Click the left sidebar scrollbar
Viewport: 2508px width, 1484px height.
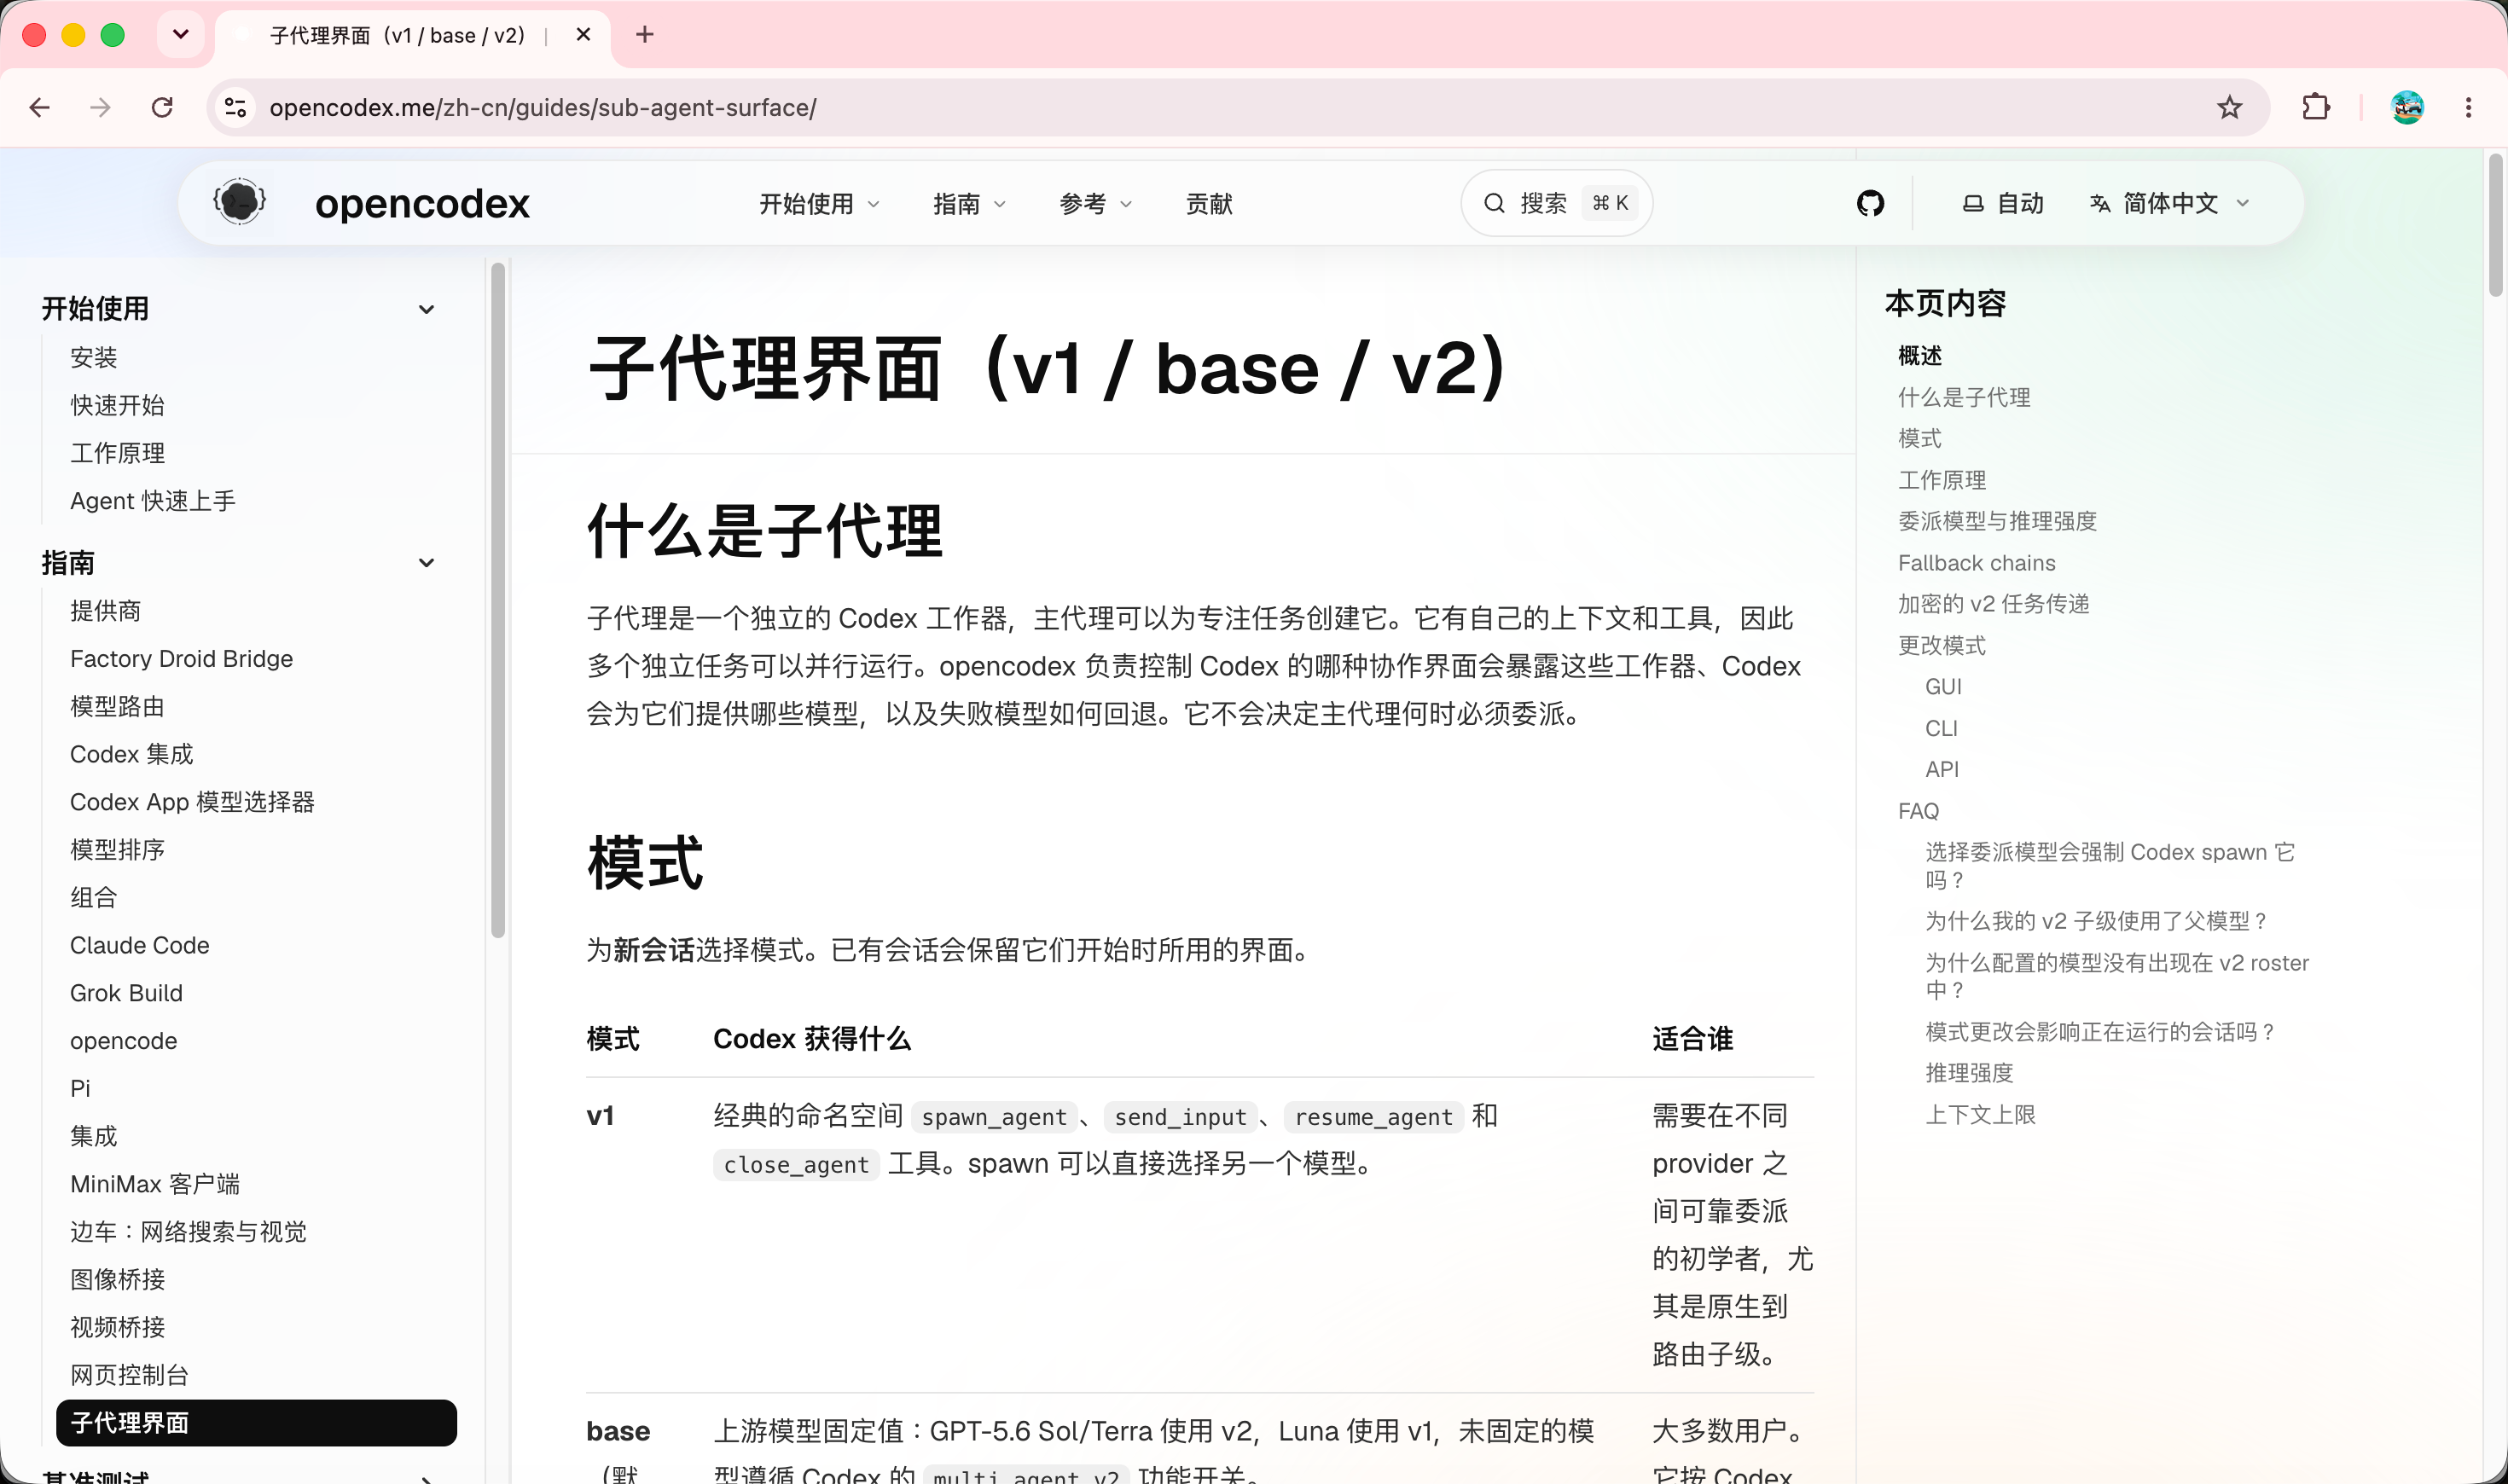(x=498, y=600)
